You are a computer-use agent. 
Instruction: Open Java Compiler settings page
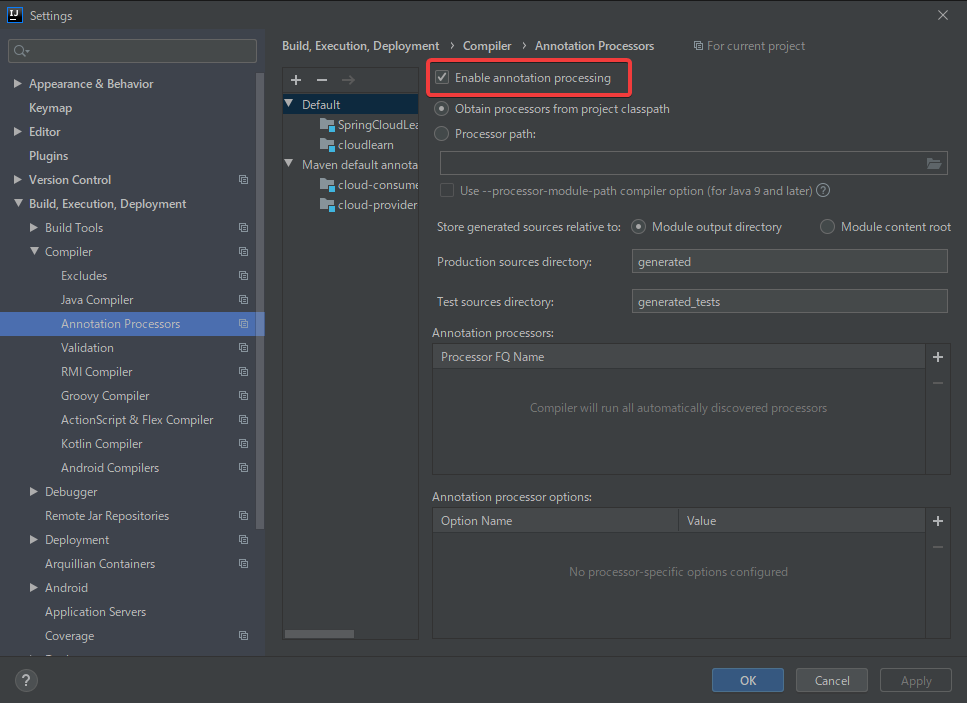(x=97, y=300)
